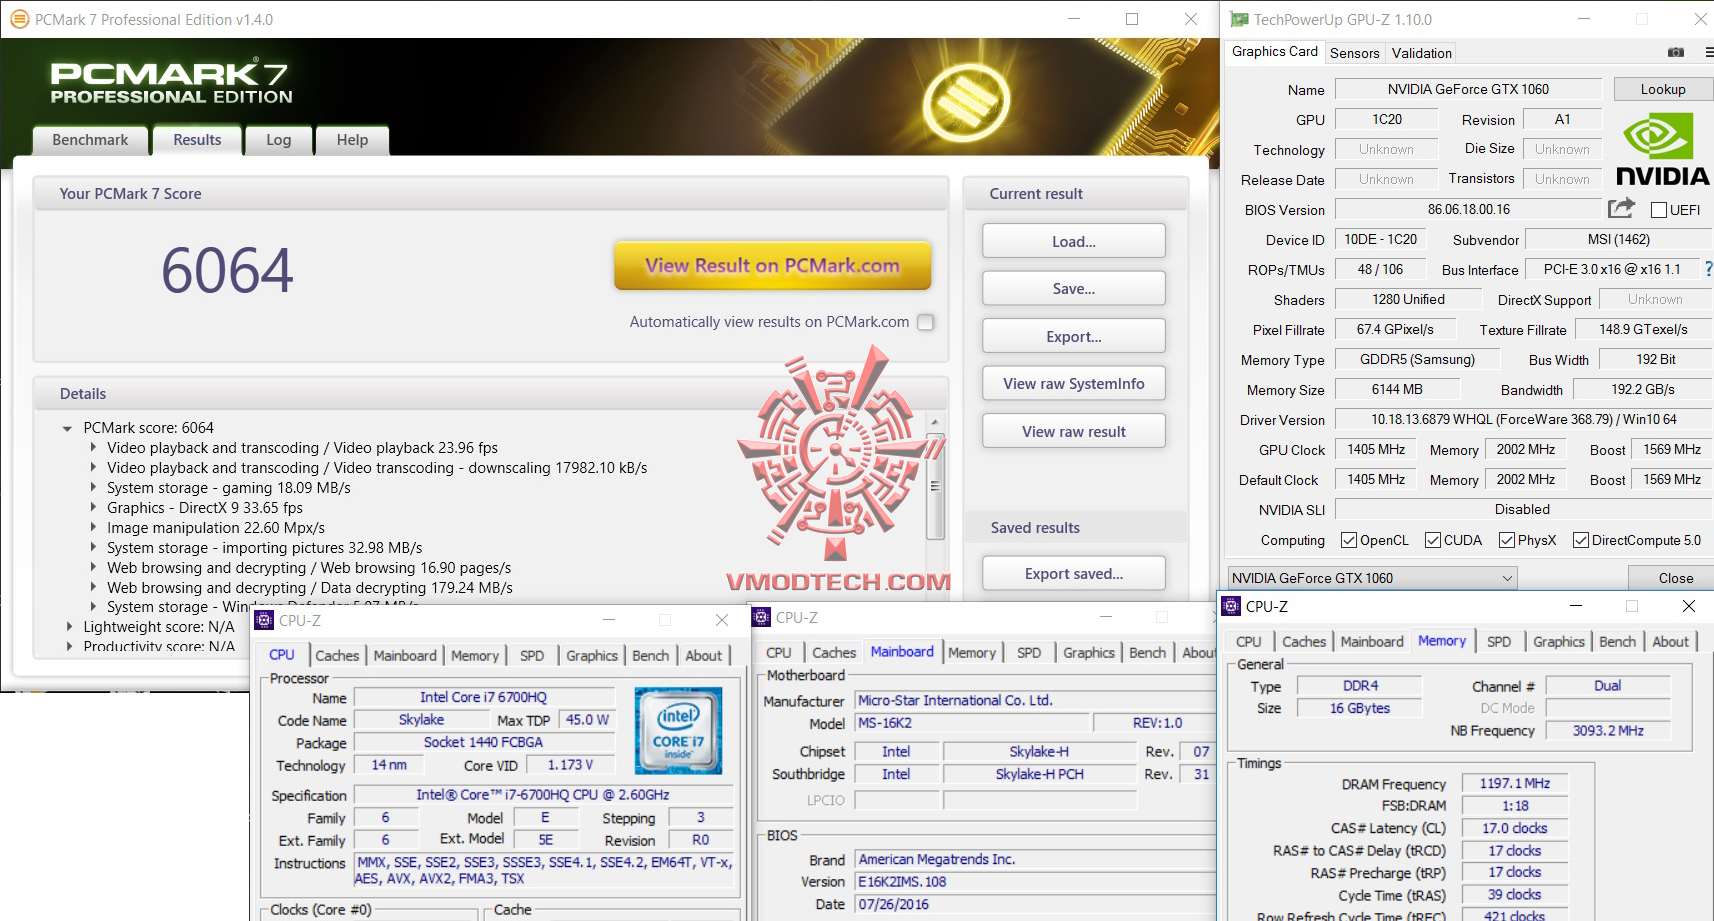Click the GPU-Z screenshot camera icon
1714x921 pixels.
(x=1676, y=52)
